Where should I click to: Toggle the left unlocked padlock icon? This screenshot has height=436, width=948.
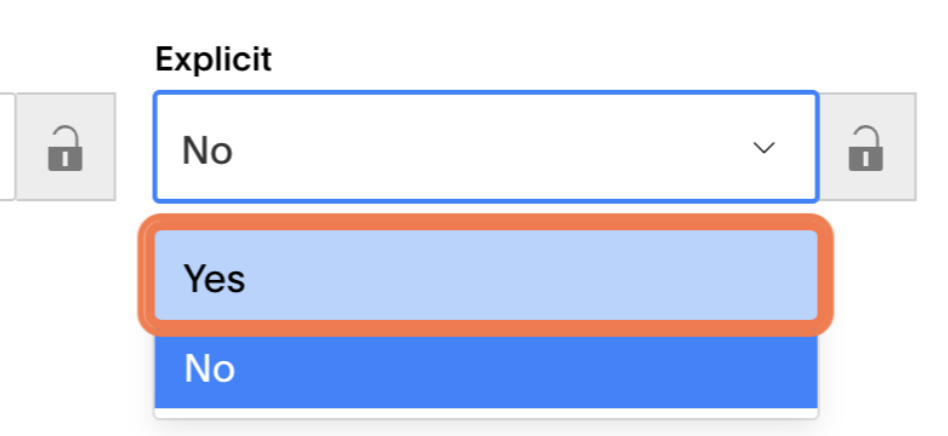[65, 148]
